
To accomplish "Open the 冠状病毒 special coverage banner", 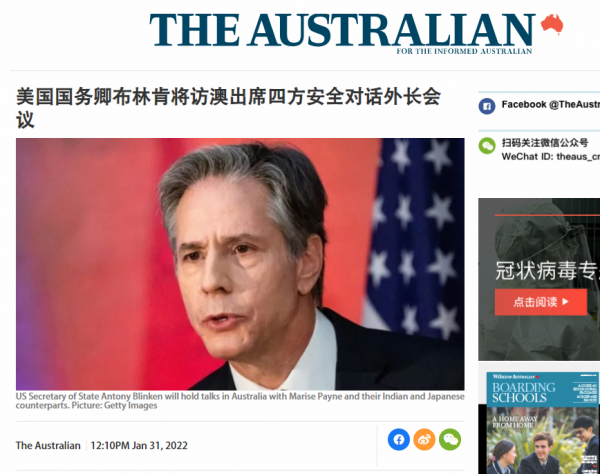I will [539, 279].
